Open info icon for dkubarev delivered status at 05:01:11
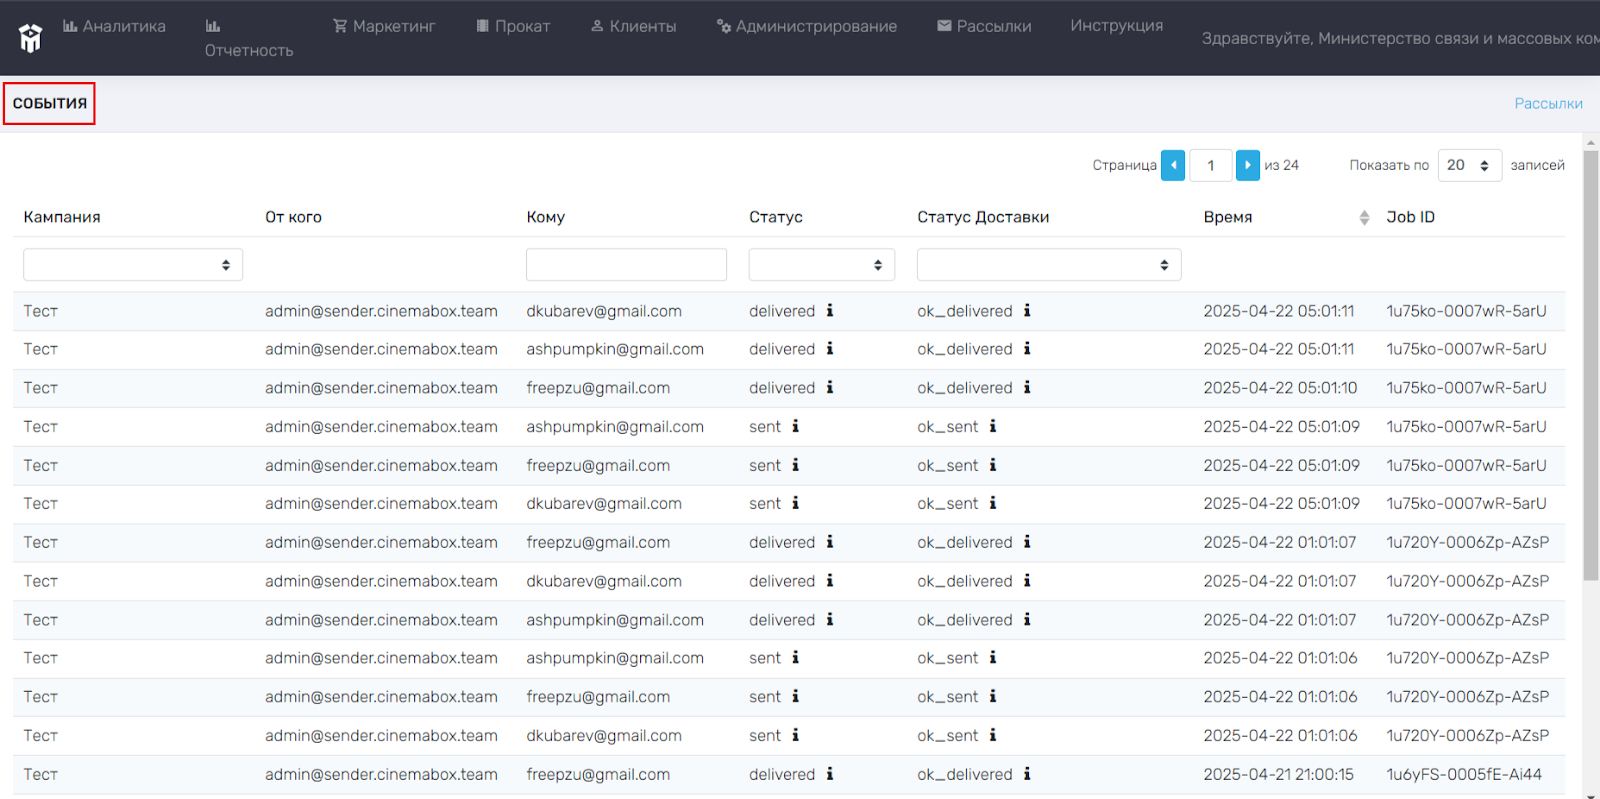Viewport: 1600px width, 799px height. pos(830,311)
